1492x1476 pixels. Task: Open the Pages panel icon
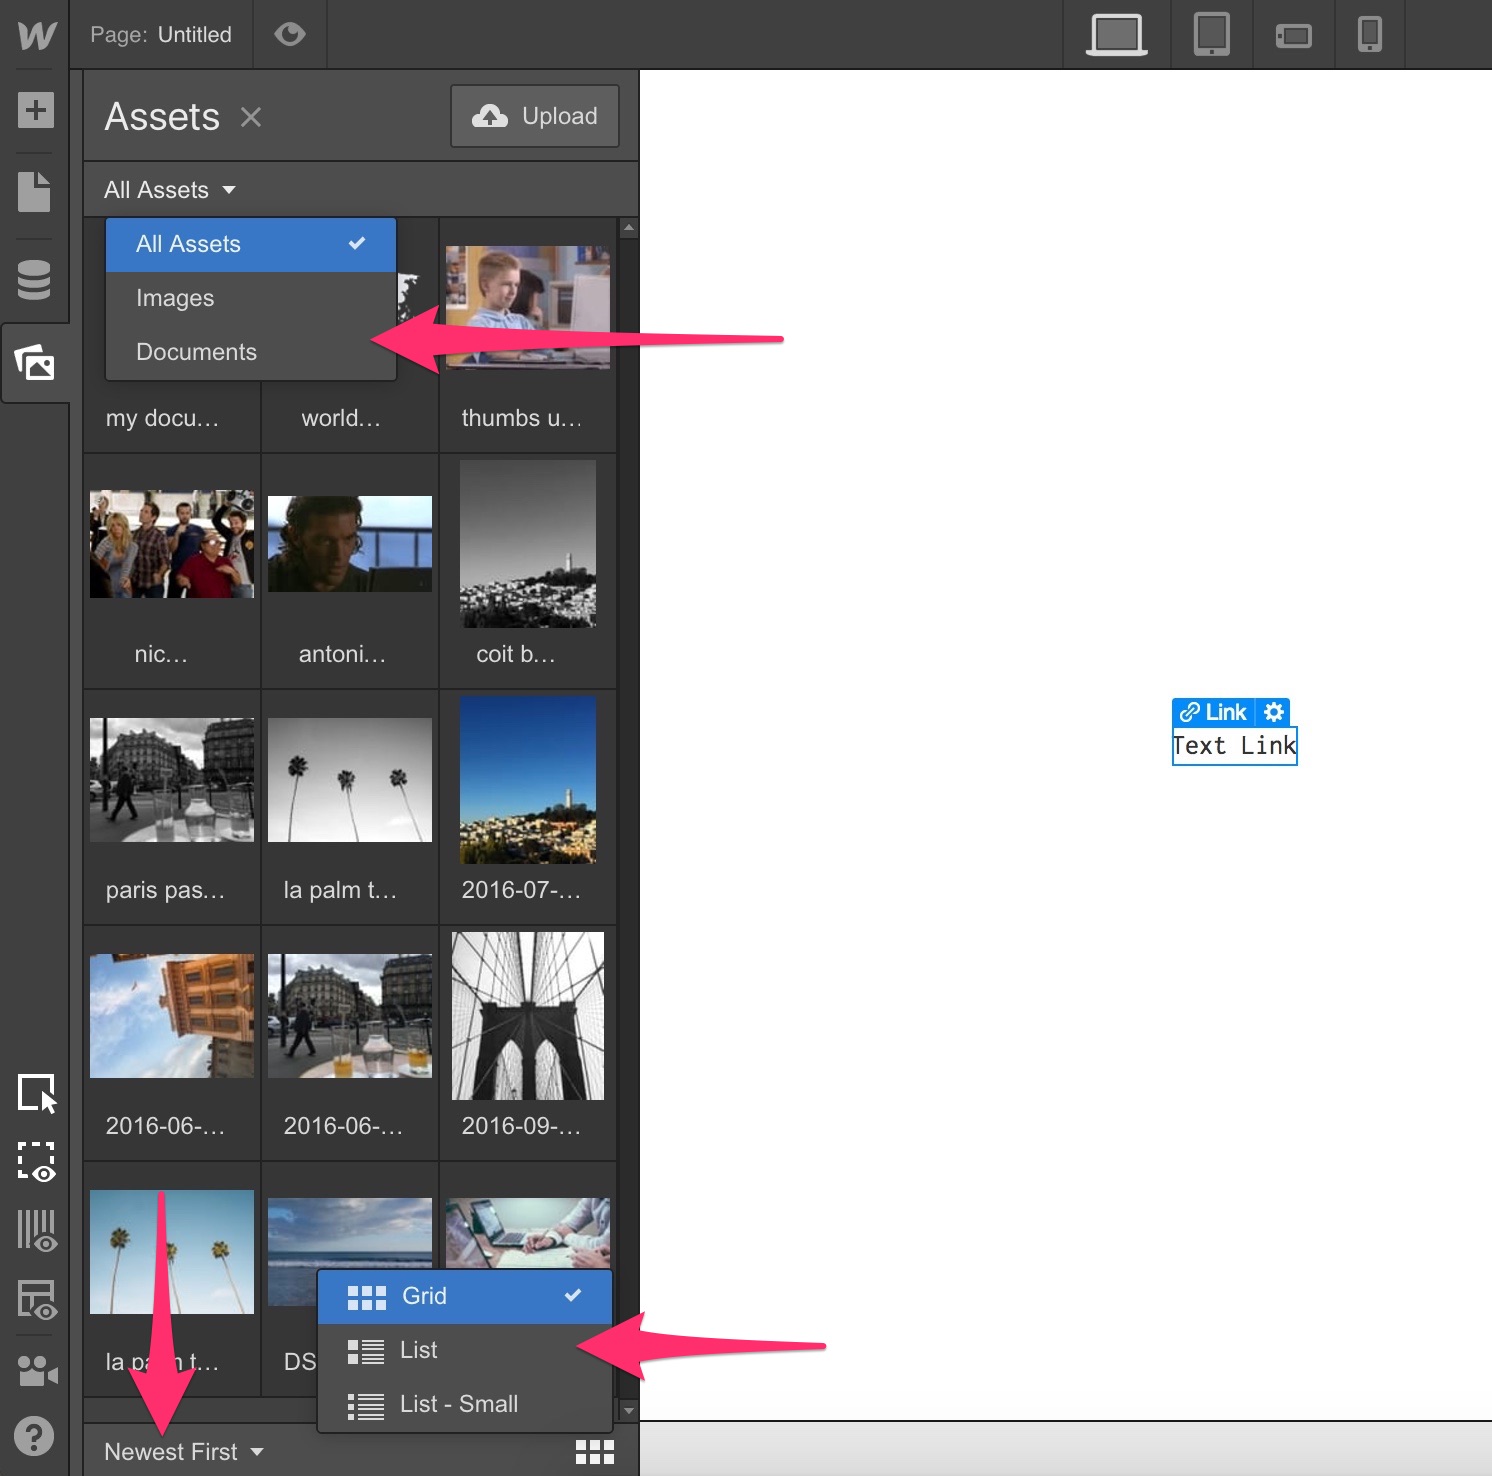[34, 192]
